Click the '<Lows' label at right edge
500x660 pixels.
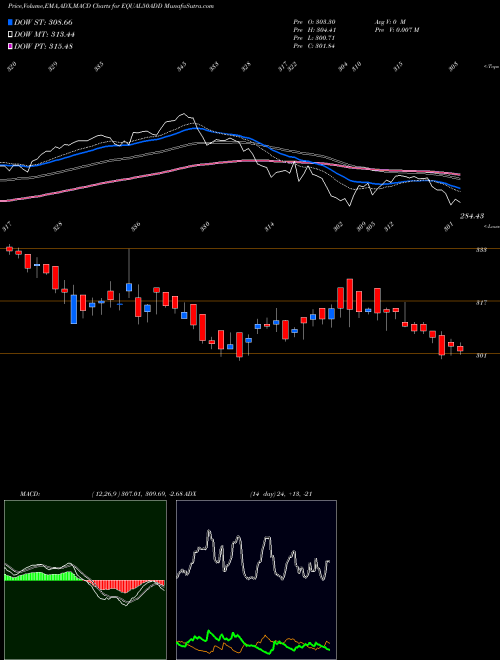(x=492, y=226)
